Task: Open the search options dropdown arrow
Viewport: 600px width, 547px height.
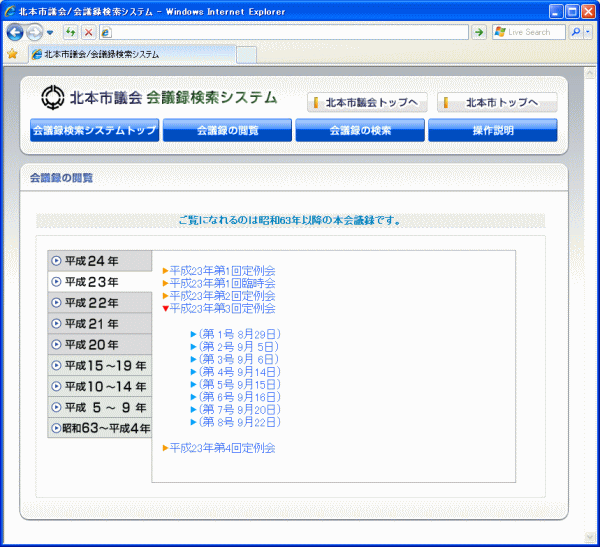Action: 588,32
